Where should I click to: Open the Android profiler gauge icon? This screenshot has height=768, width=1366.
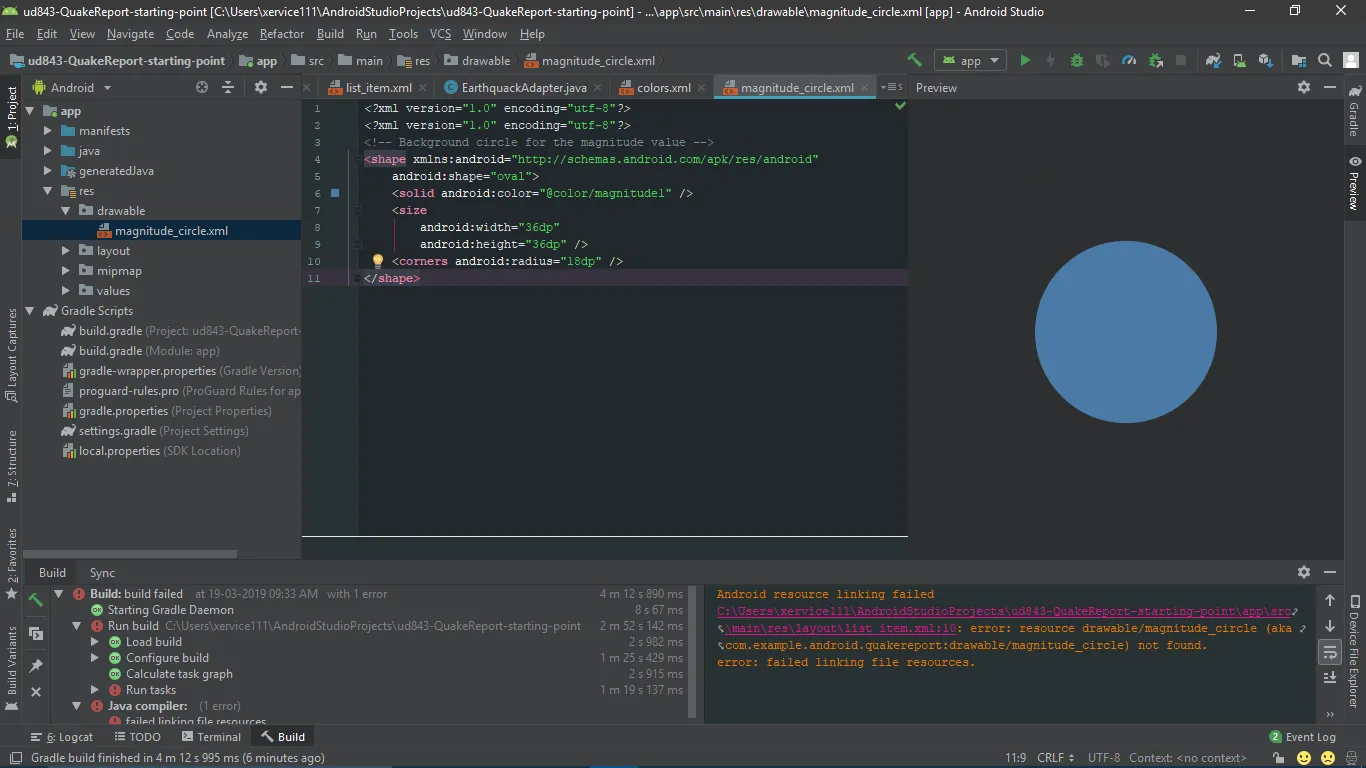pyautogui.click(x=1129, y=61)
